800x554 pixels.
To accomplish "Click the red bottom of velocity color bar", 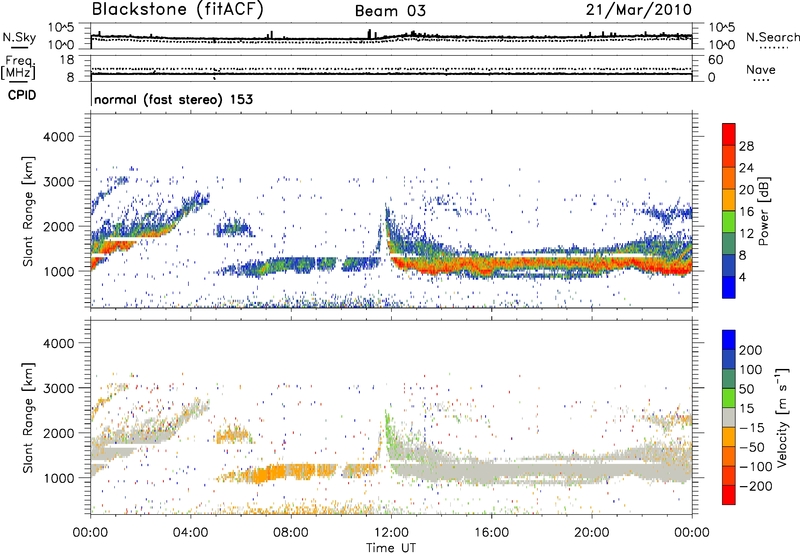I will pyautogui.click(x=729, y=495).
